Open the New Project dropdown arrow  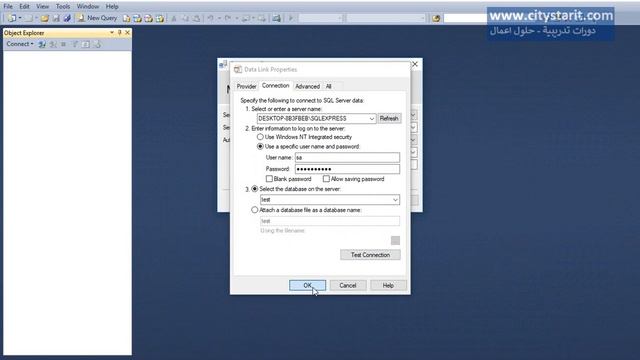(20, 18)
